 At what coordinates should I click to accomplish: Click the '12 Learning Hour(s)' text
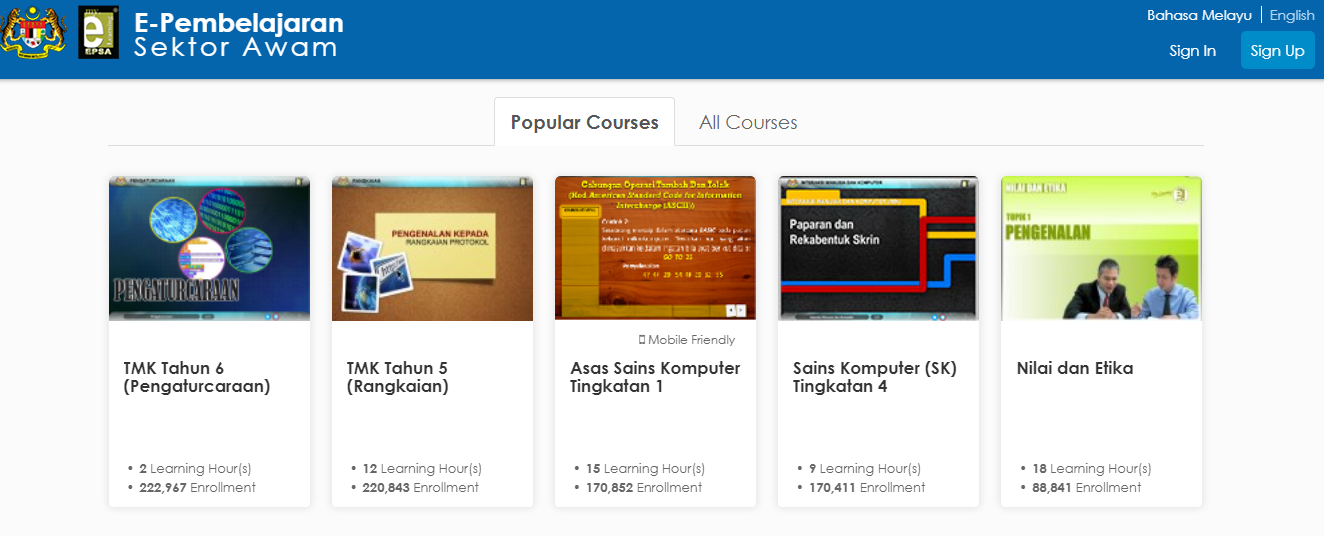422,468
